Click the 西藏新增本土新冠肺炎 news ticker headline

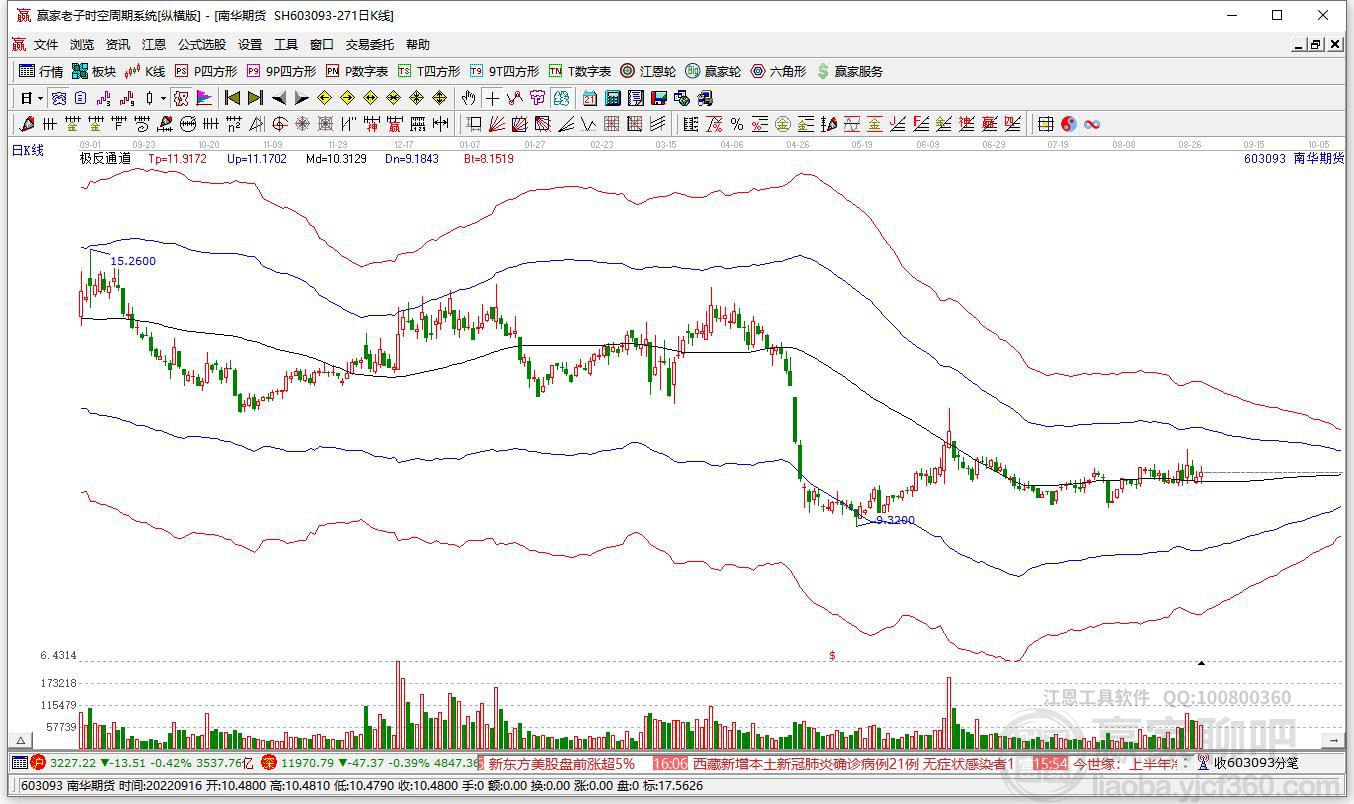(x=853, y=763)
